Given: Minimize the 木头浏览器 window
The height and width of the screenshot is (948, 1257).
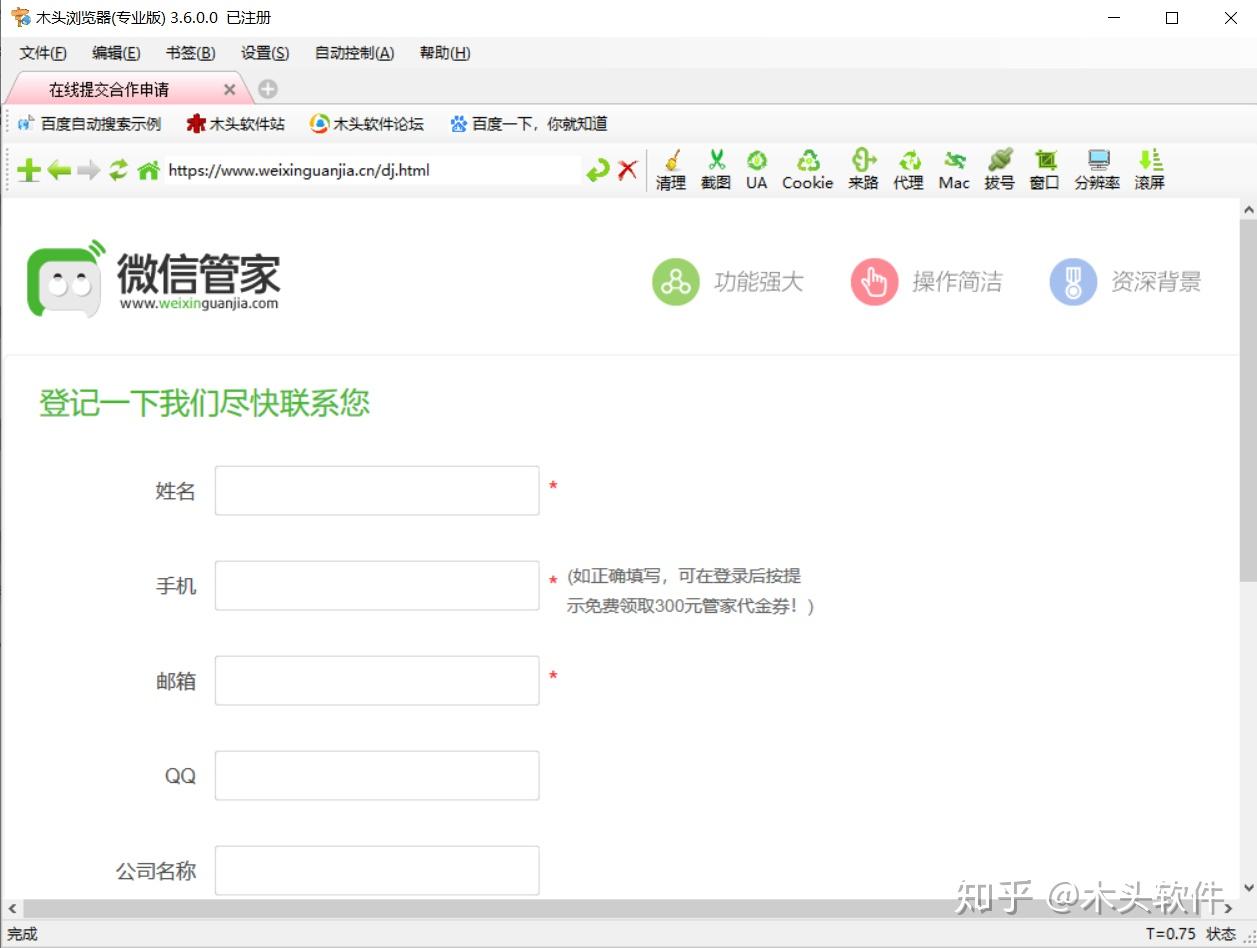Looking at the screenshot, I should (1113, 18).
